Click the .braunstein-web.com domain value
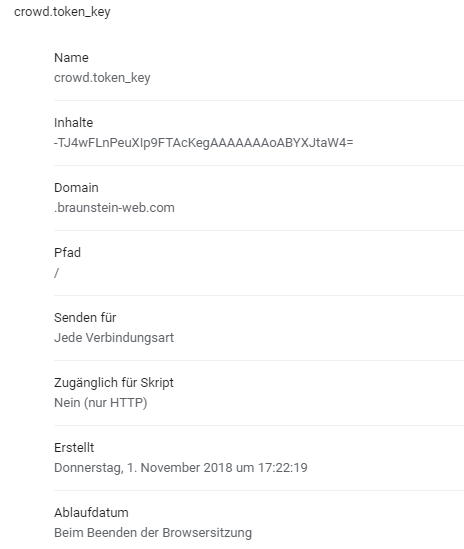The width and height of the screenshot is (464, 549). click(114, 208)
